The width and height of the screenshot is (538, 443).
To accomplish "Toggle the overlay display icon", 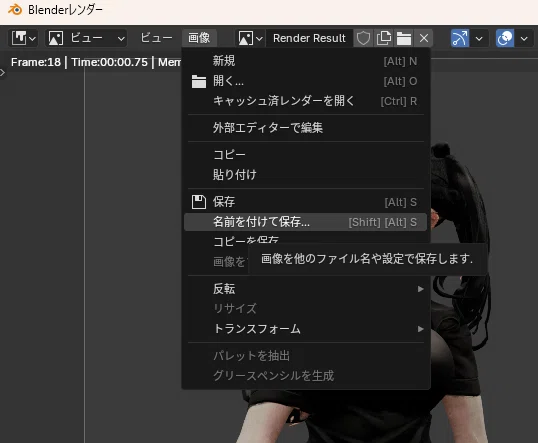I will click(x=505, y=38).
